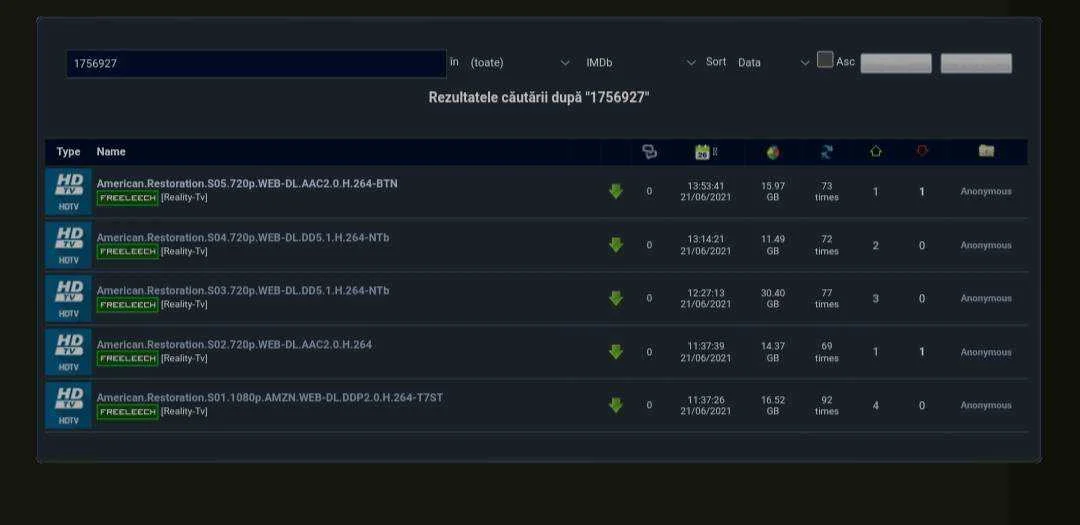Image resolution: width=1080 pixels, height=525 pixels.
Task: Click seeders count 3 in S03 row
Action: point(875,299)
